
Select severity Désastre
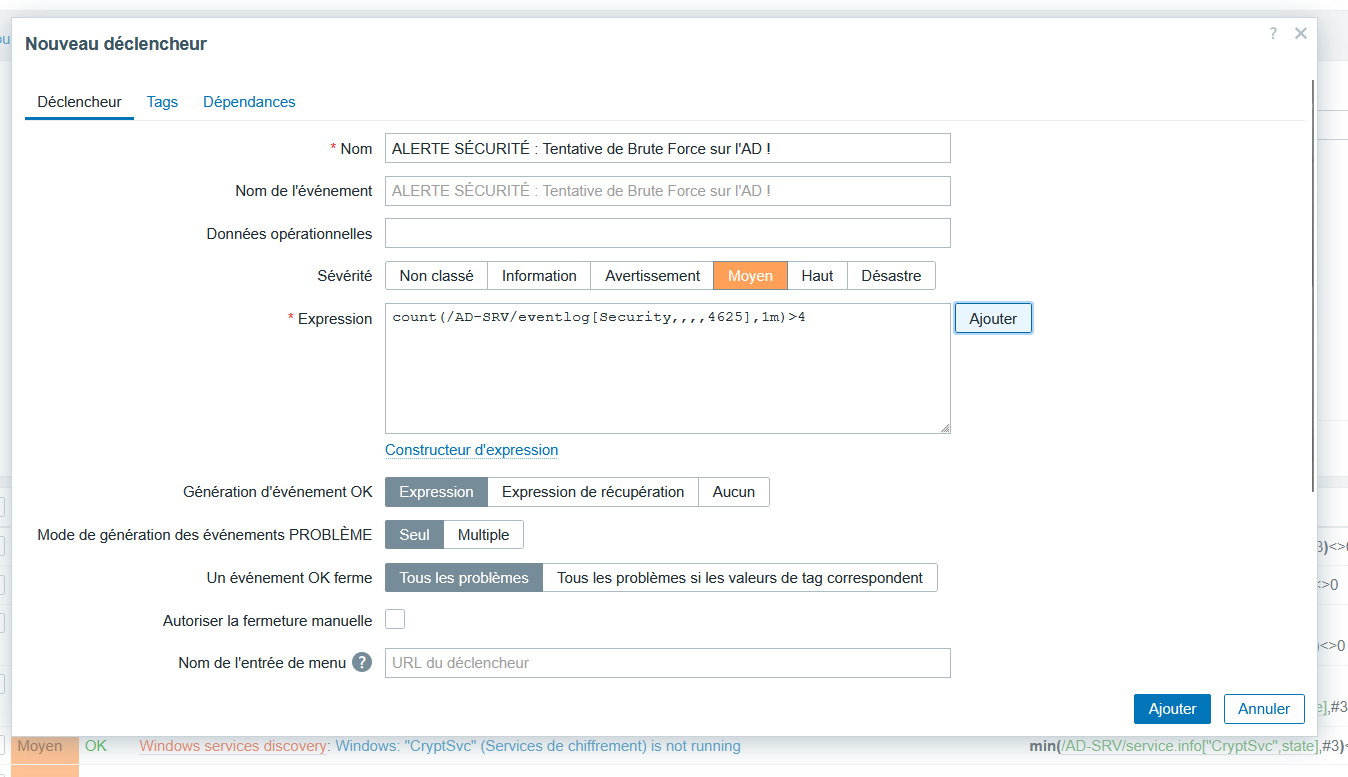pyautogui.click(x=891, y=276)
